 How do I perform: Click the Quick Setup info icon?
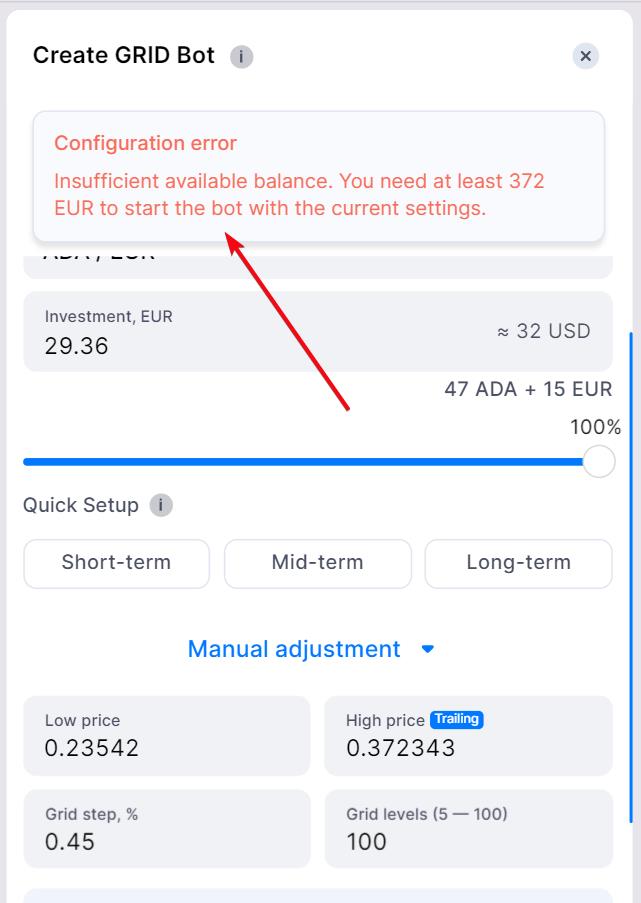(x=161, y=505)
